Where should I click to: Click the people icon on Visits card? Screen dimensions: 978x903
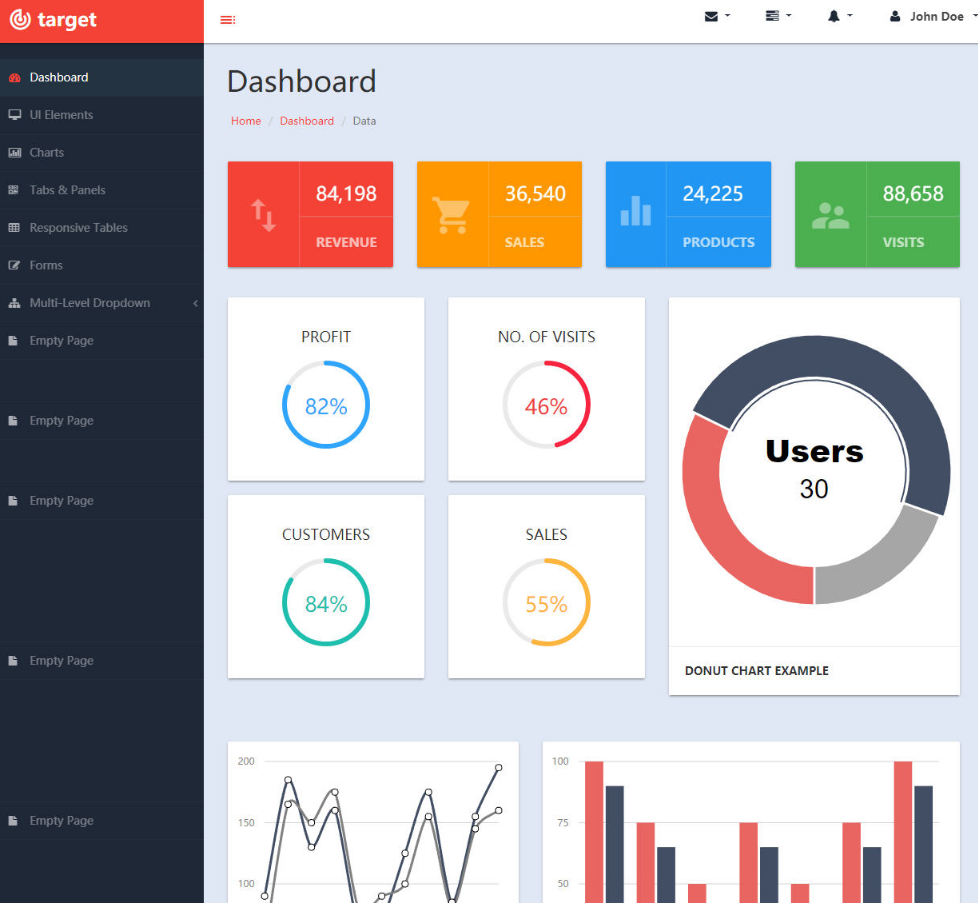point(830,215)
